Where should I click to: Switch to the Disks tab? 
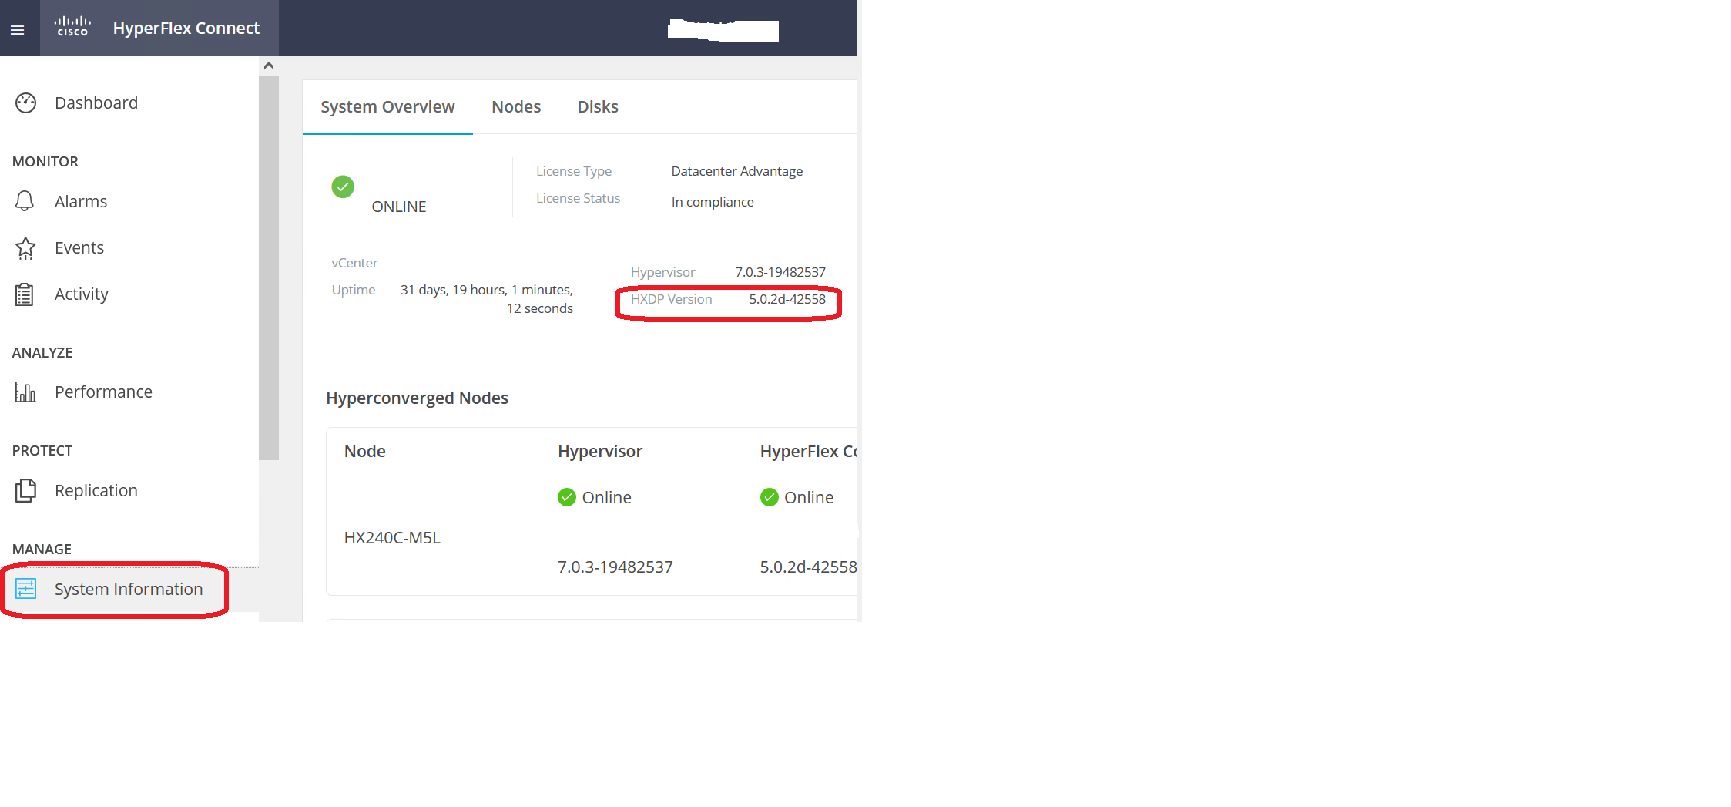(x=598, y=107)
